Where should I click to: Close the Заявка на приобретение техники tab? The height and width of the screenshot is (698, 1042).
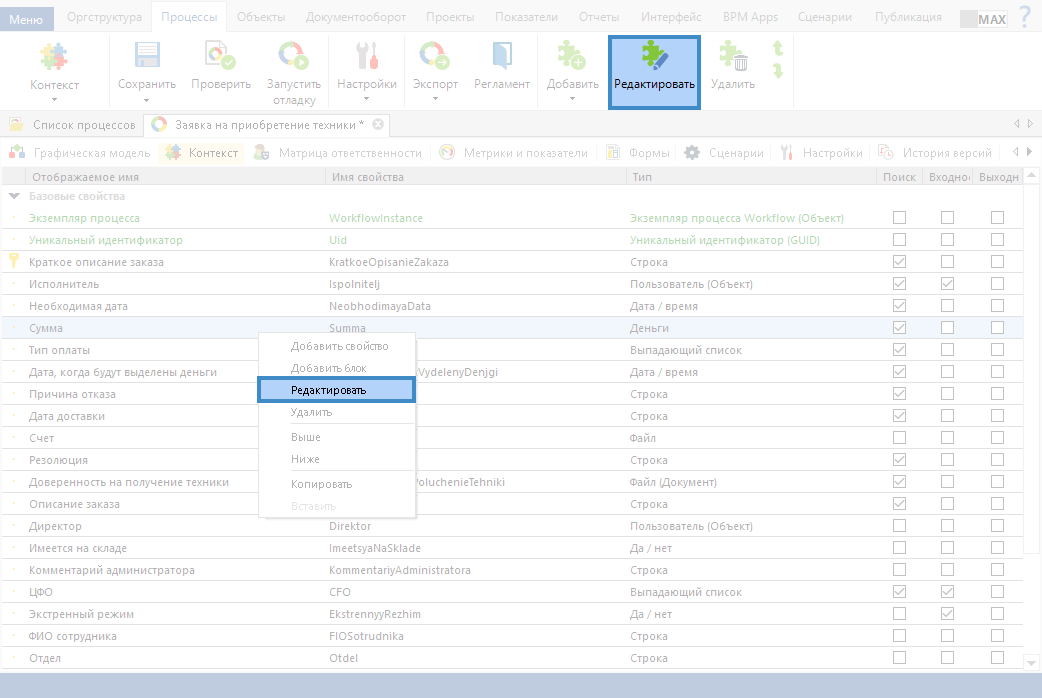[x=377, y=125]
